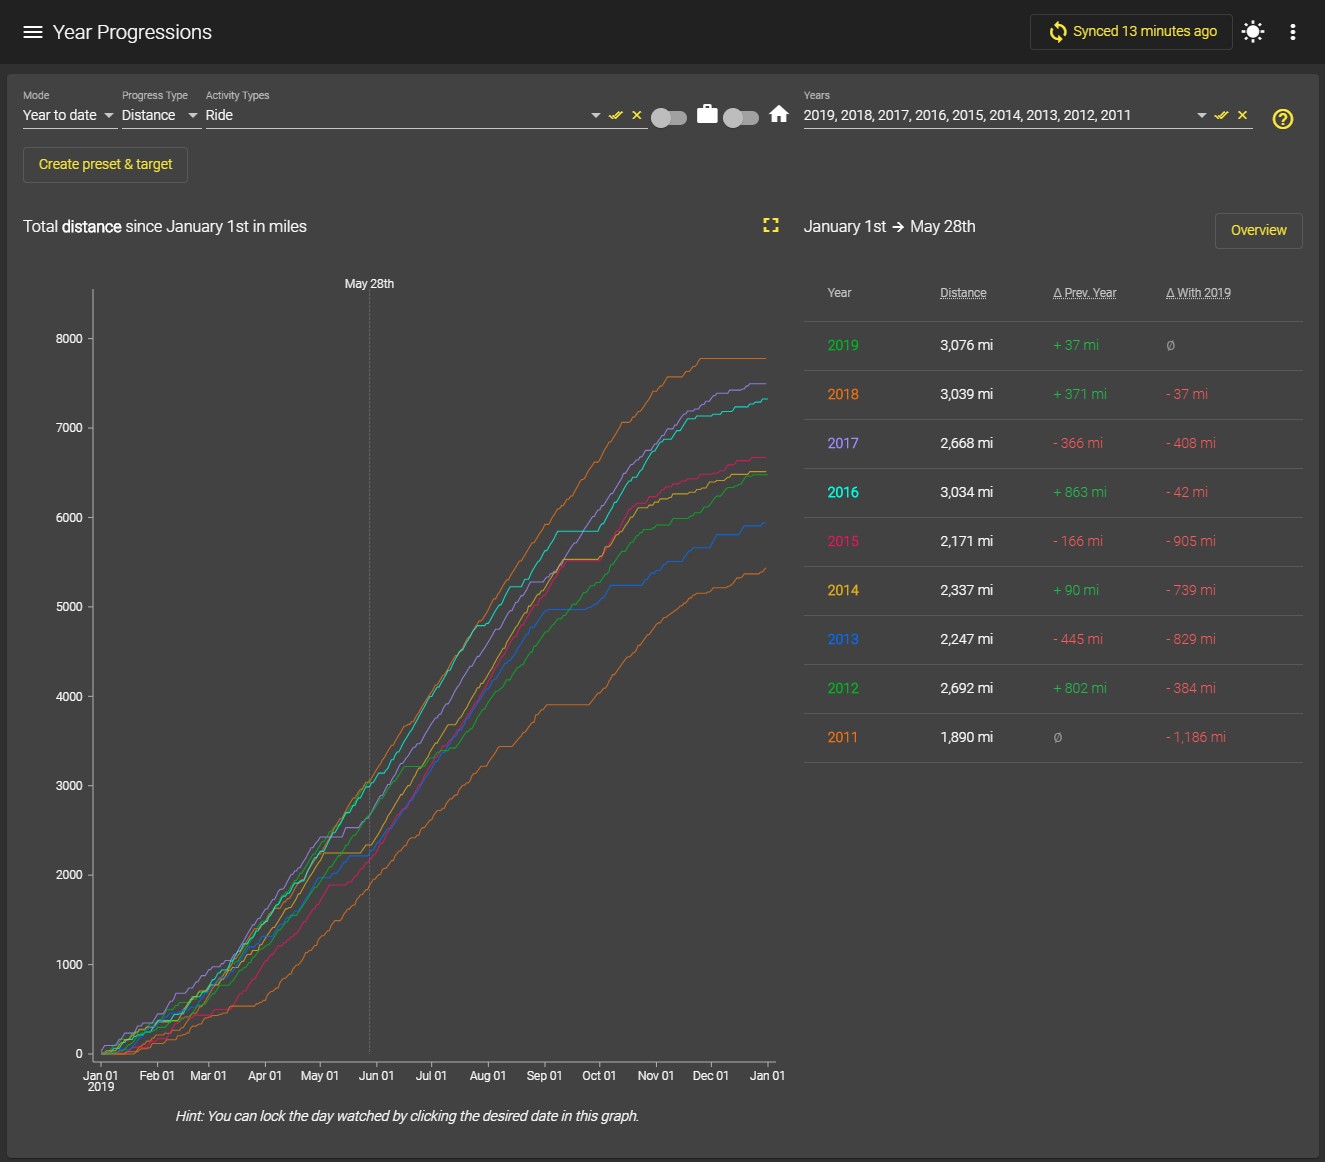Clear selected years with the X icon
This screenshot has height=1162, width=1325.
[x=1243, y=116]
